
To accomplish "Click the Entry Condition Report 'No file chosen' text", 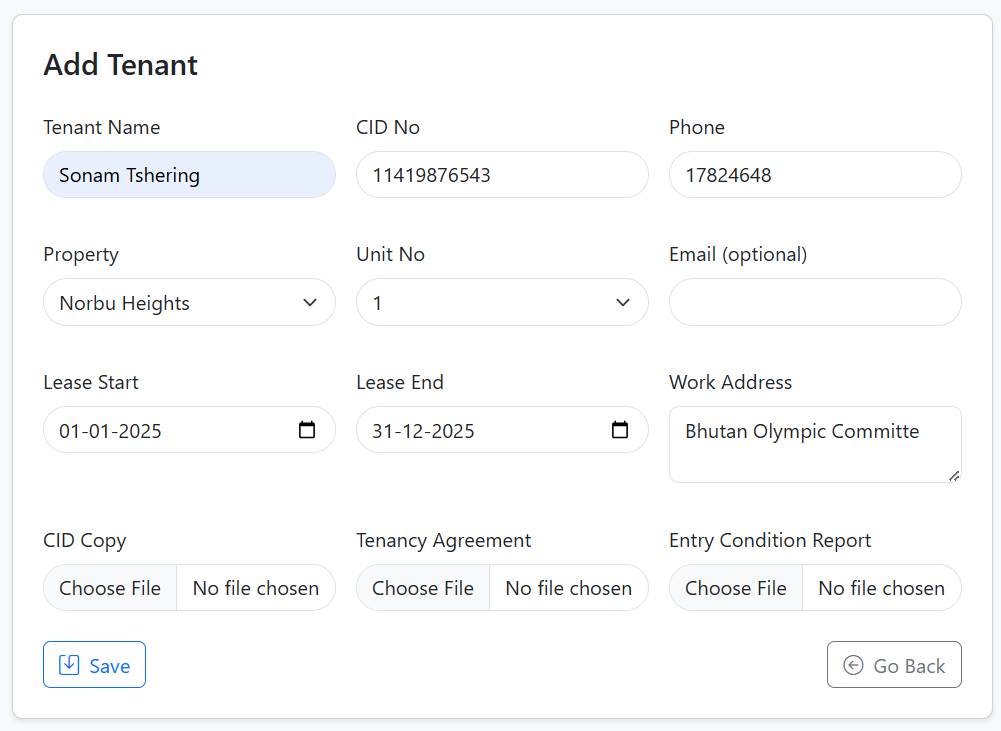I will coord(881,588).
